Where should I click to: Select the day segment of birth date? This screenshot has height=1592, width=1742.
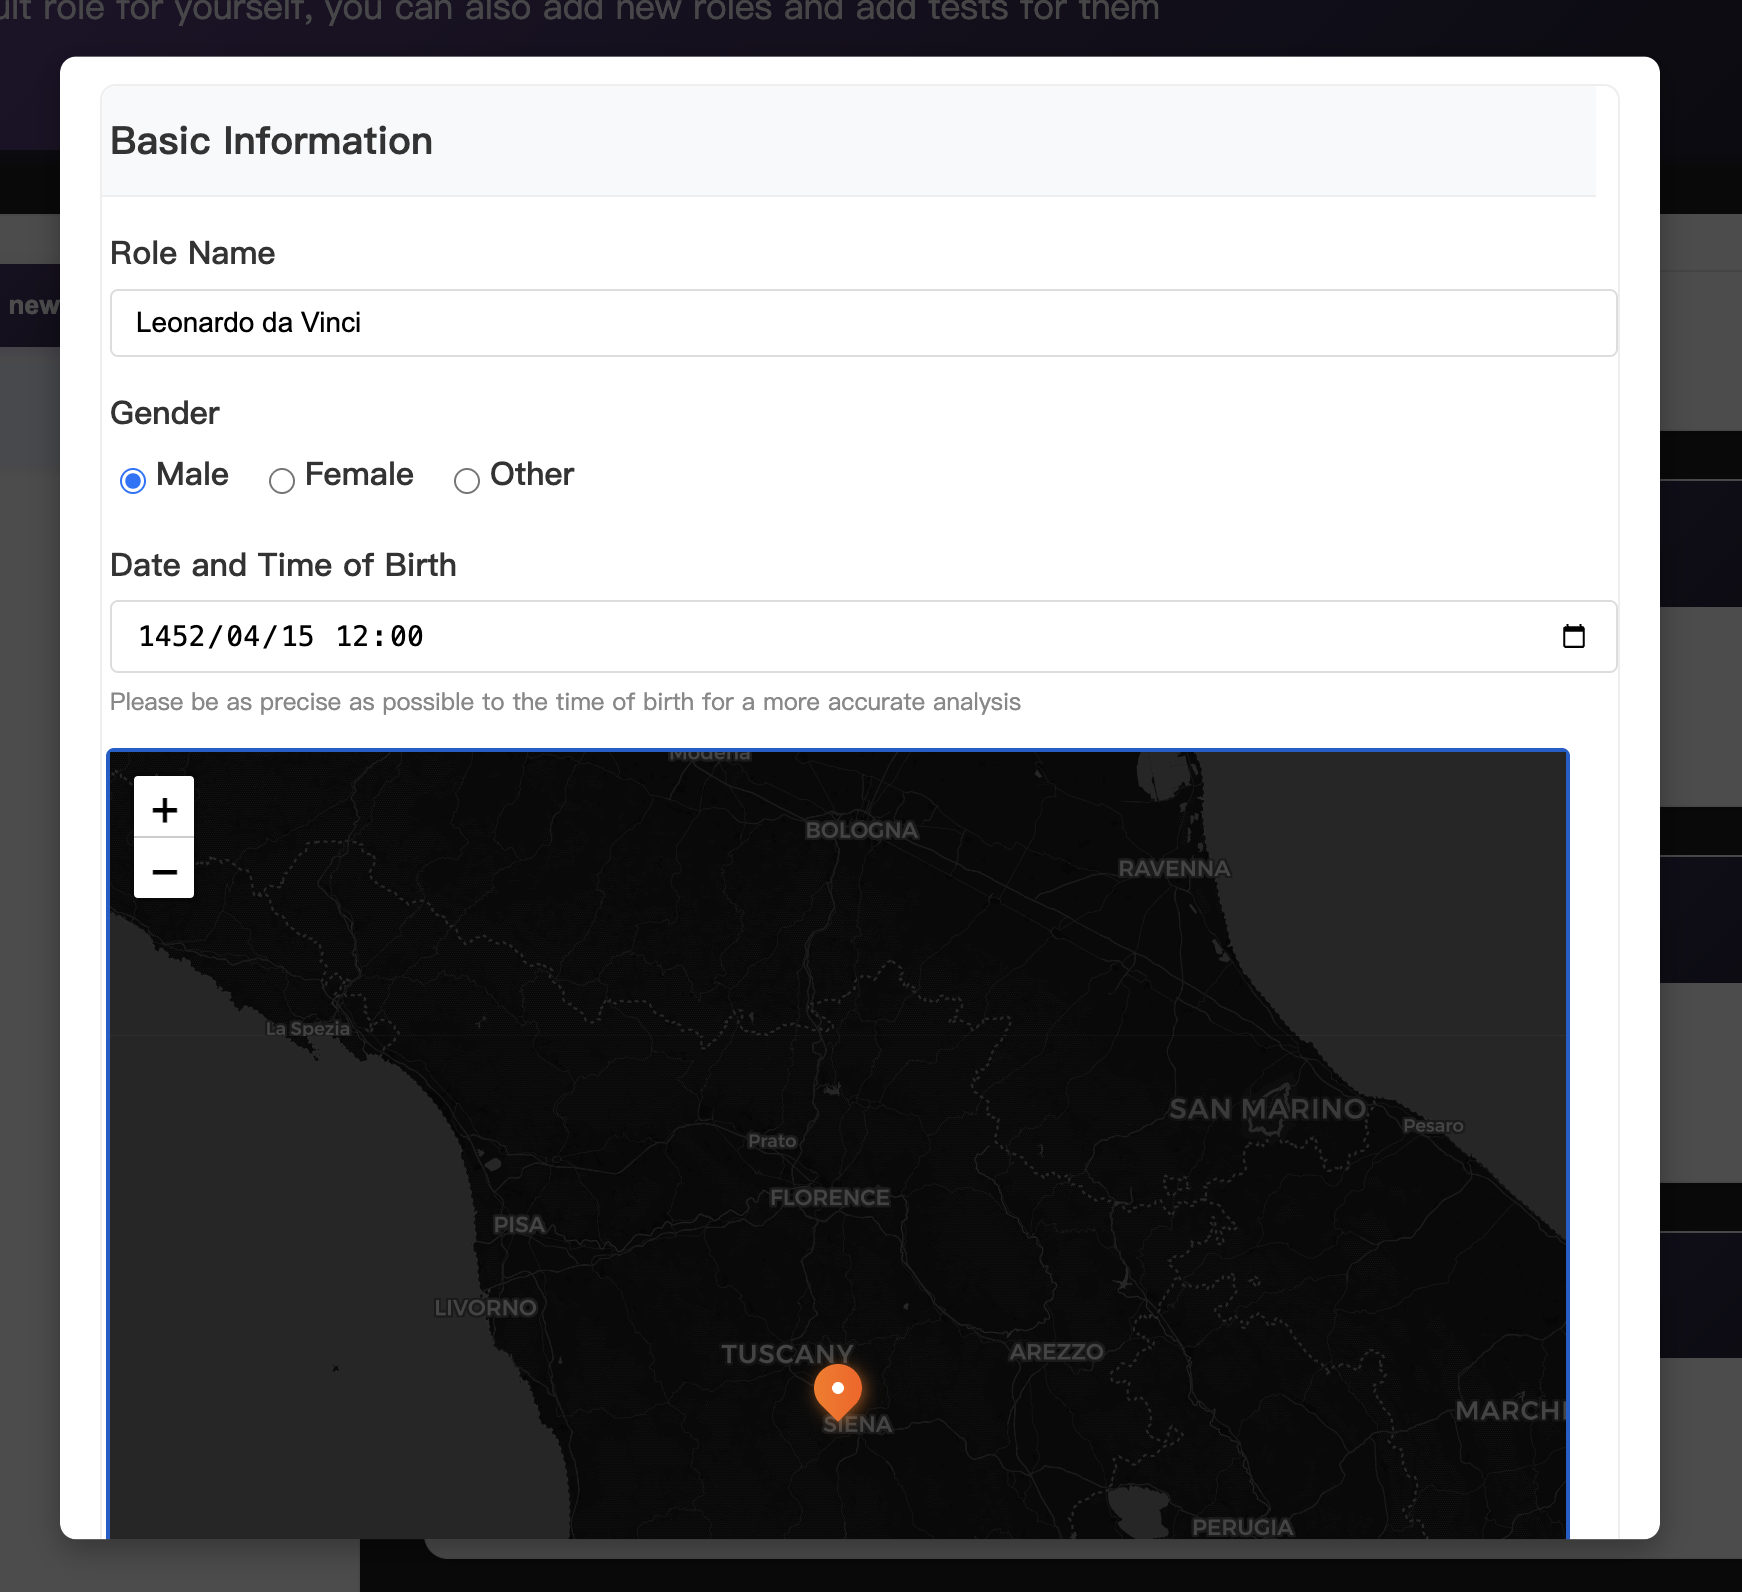click(297, 636)
